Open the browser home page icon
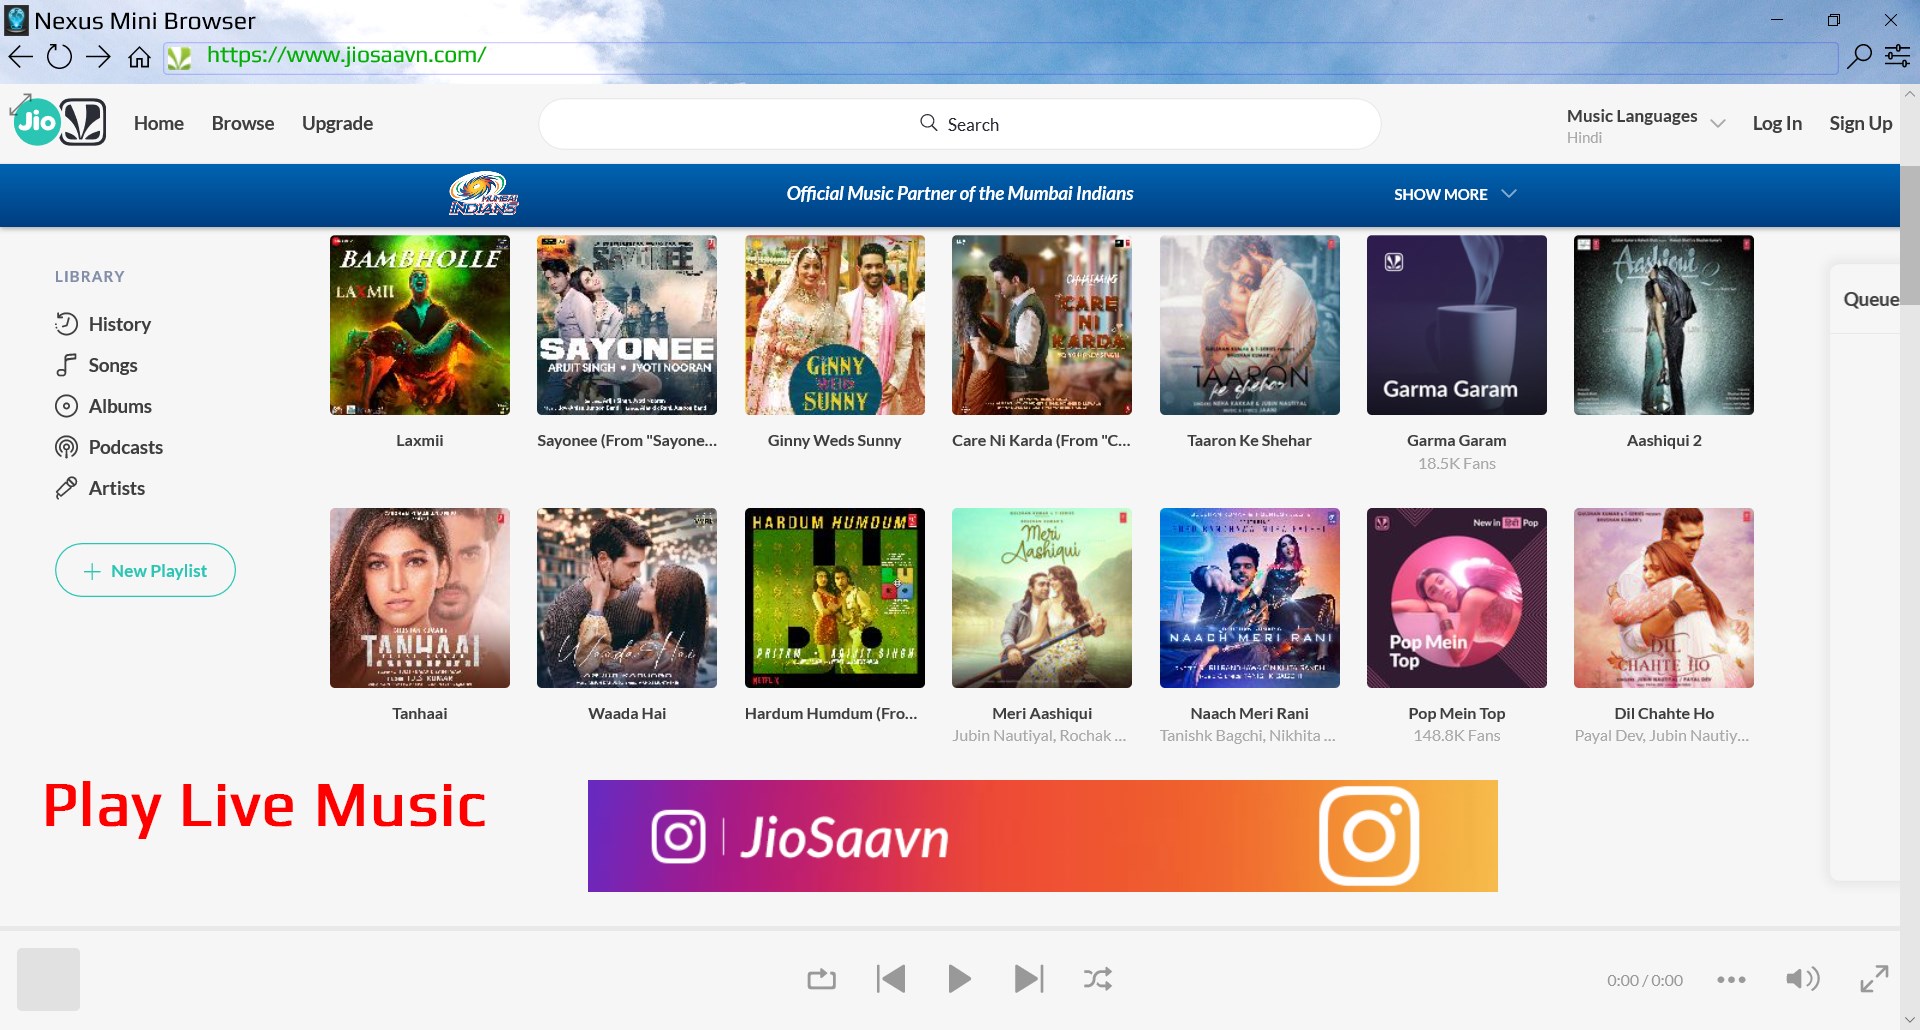Viewport: 1920px width, 1030px height. tap(139, 57)
